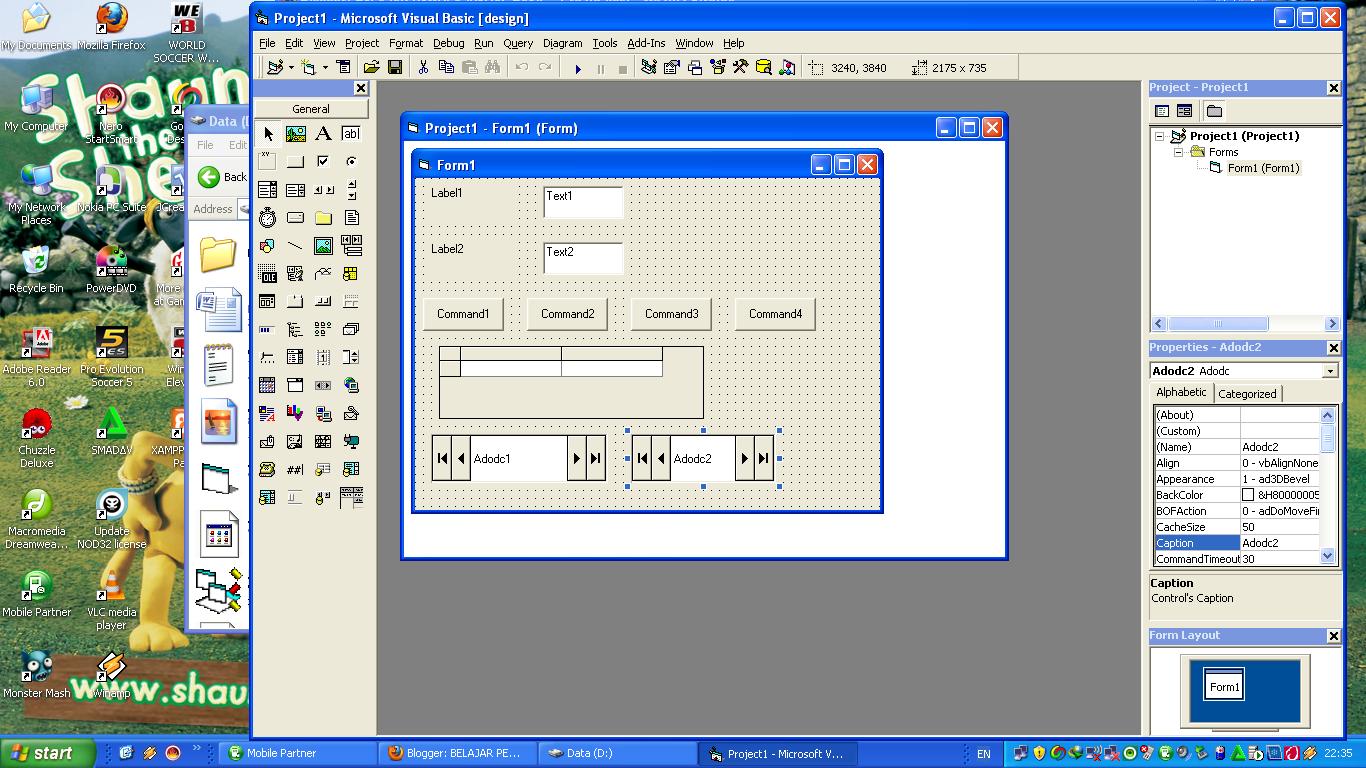
Task: Start the project with the Run button
Action: [578, 67]
